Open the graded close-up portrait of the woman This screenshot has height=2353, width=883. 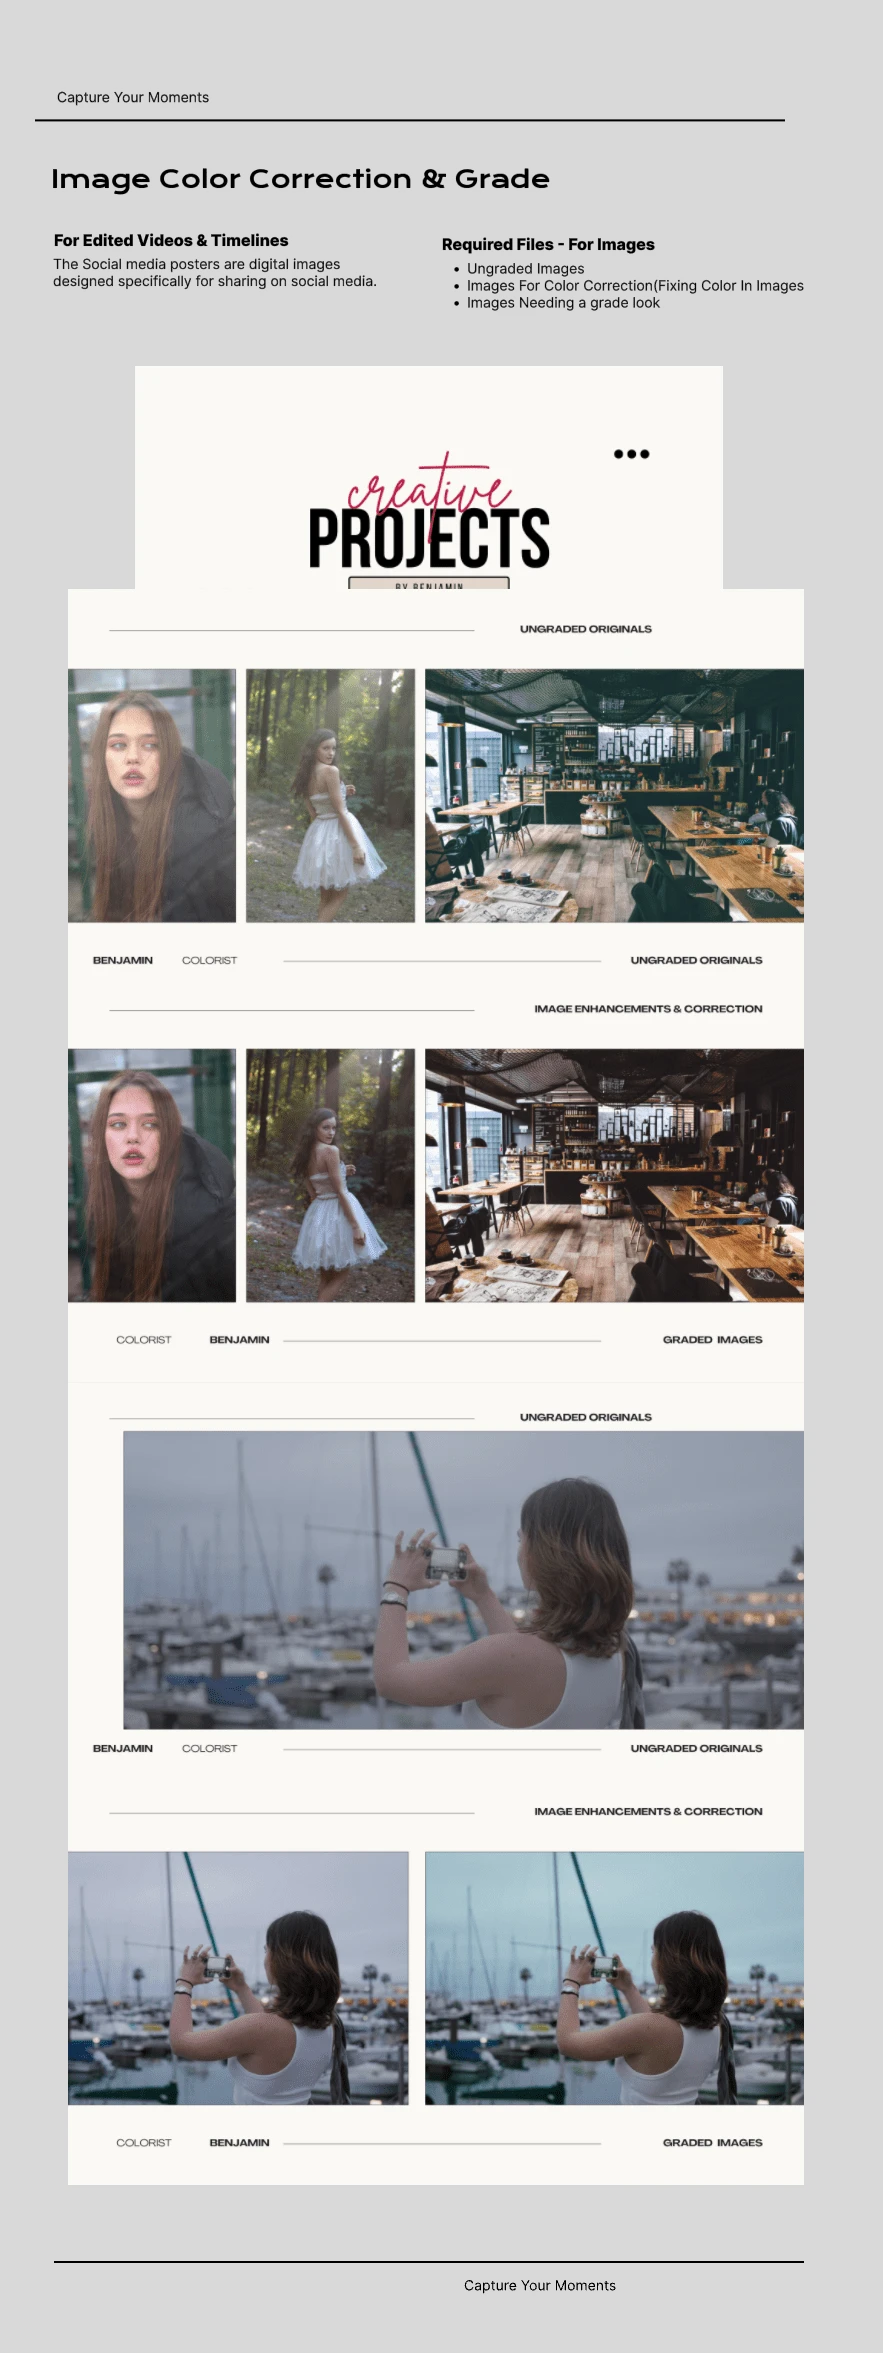(x=152, y=1175)
